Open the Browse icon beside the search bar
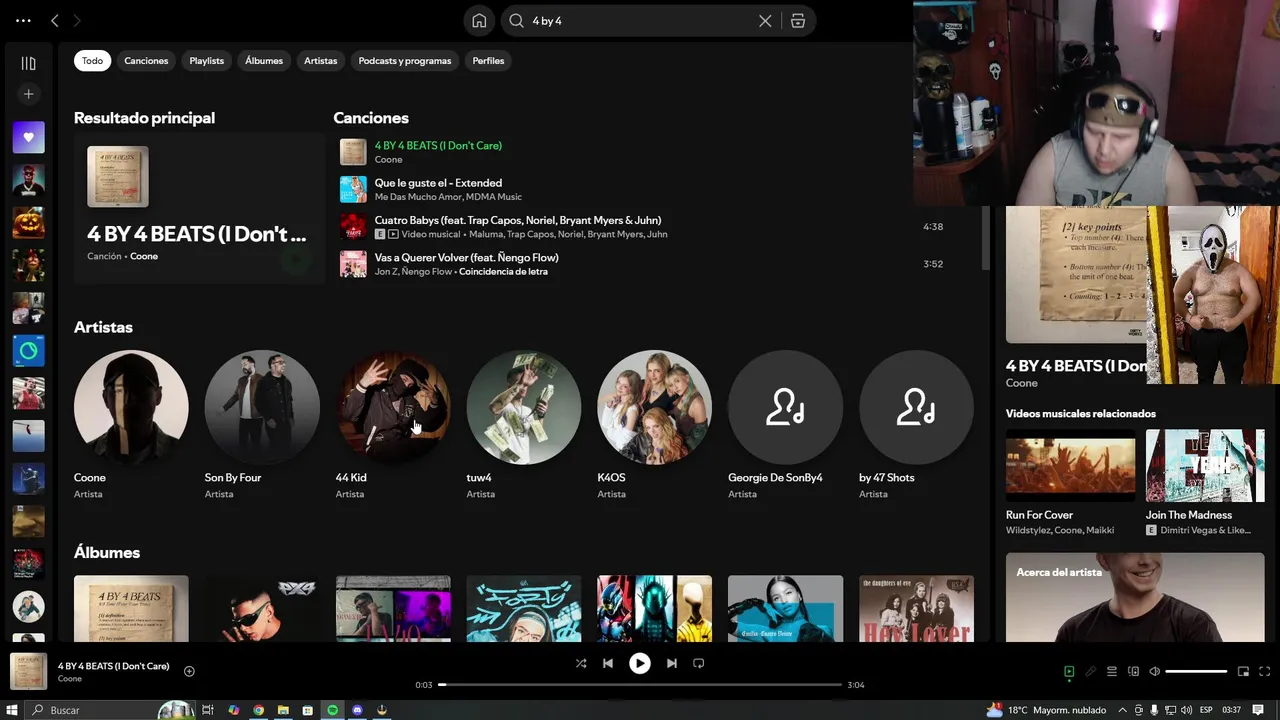1280x720 pixels. click(798, 21)
